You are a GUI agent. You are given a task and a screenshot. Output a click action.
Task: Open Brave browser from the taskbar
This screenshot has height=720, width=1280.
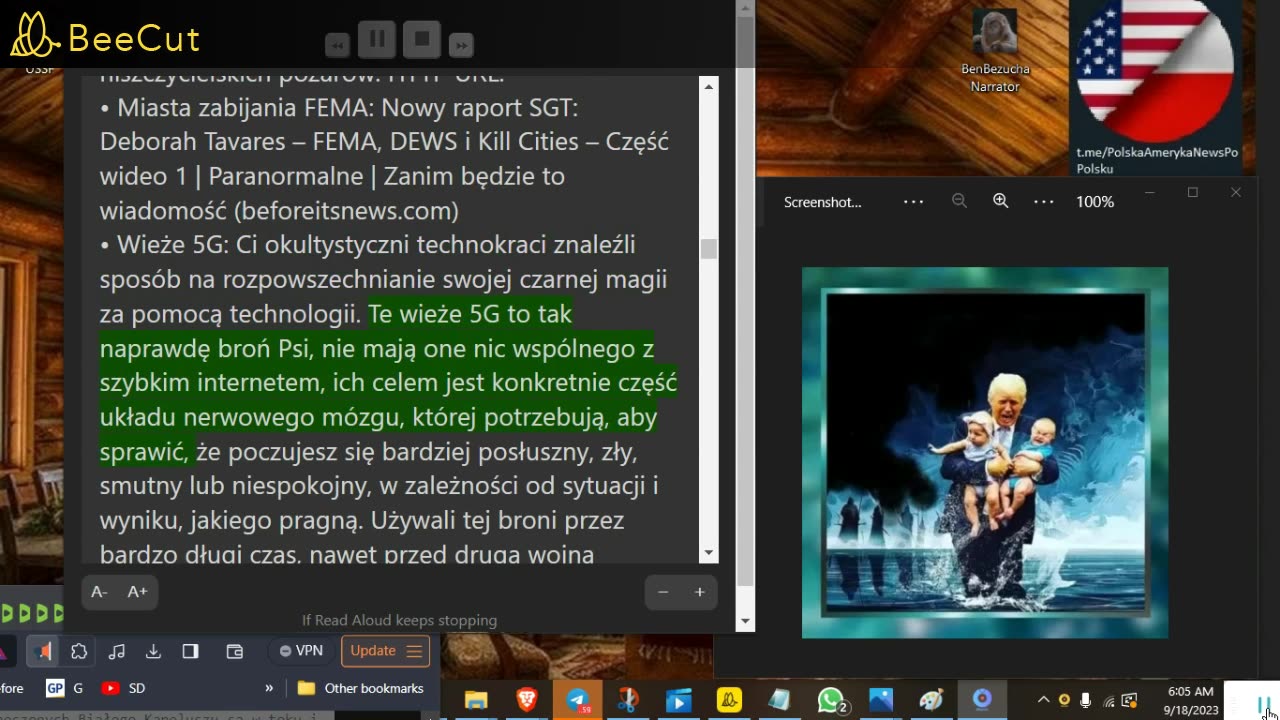[x=527, y=700]
